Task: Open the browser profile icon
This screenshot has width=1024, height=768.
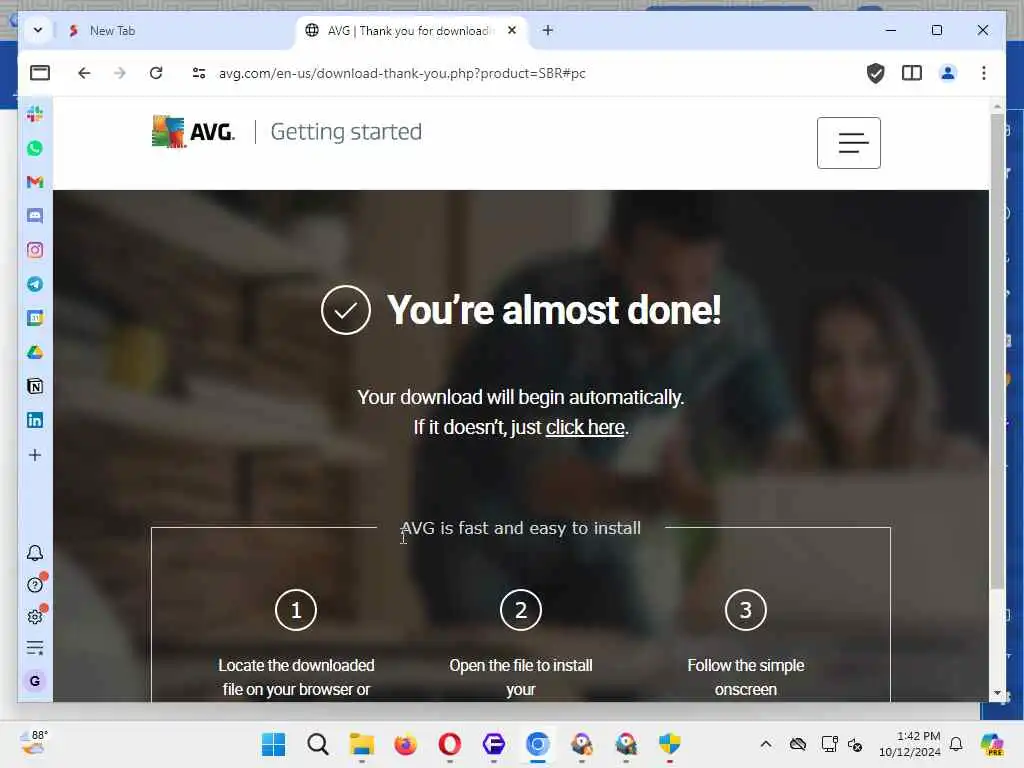Action: (948, 72)
